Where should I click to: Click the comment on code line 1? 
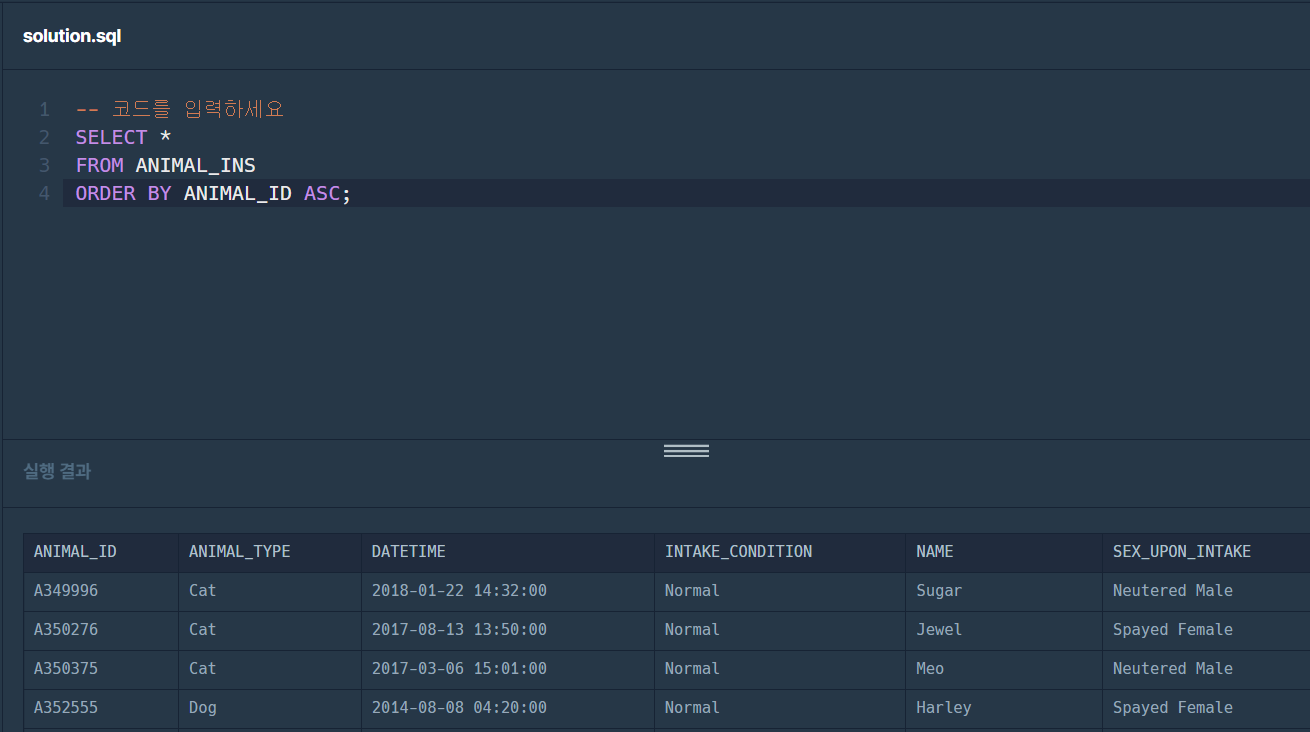[x=180, y=109]
